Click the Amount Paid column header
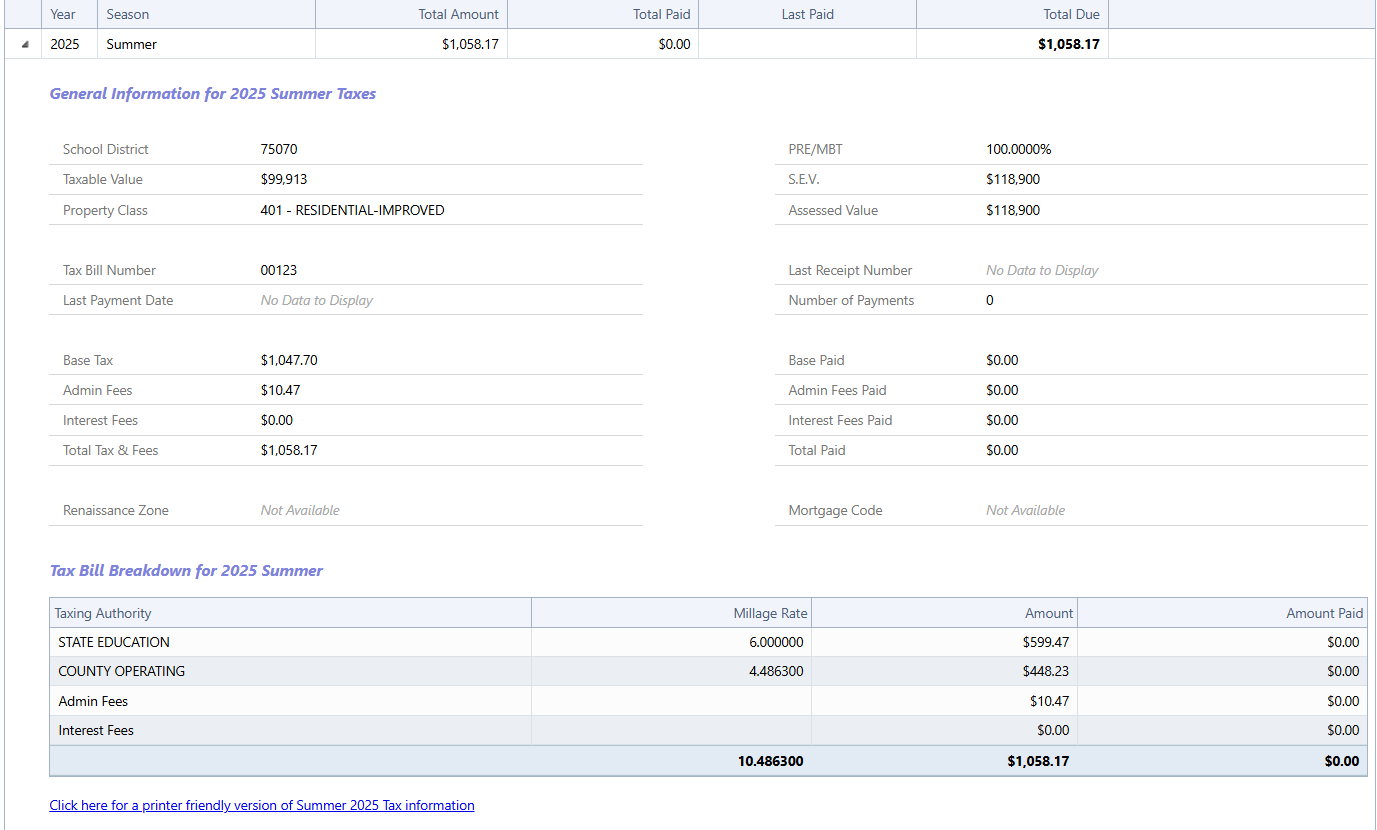This screenshot has height=830, width=1377. pyautogui.click(x=1324, y=613)
